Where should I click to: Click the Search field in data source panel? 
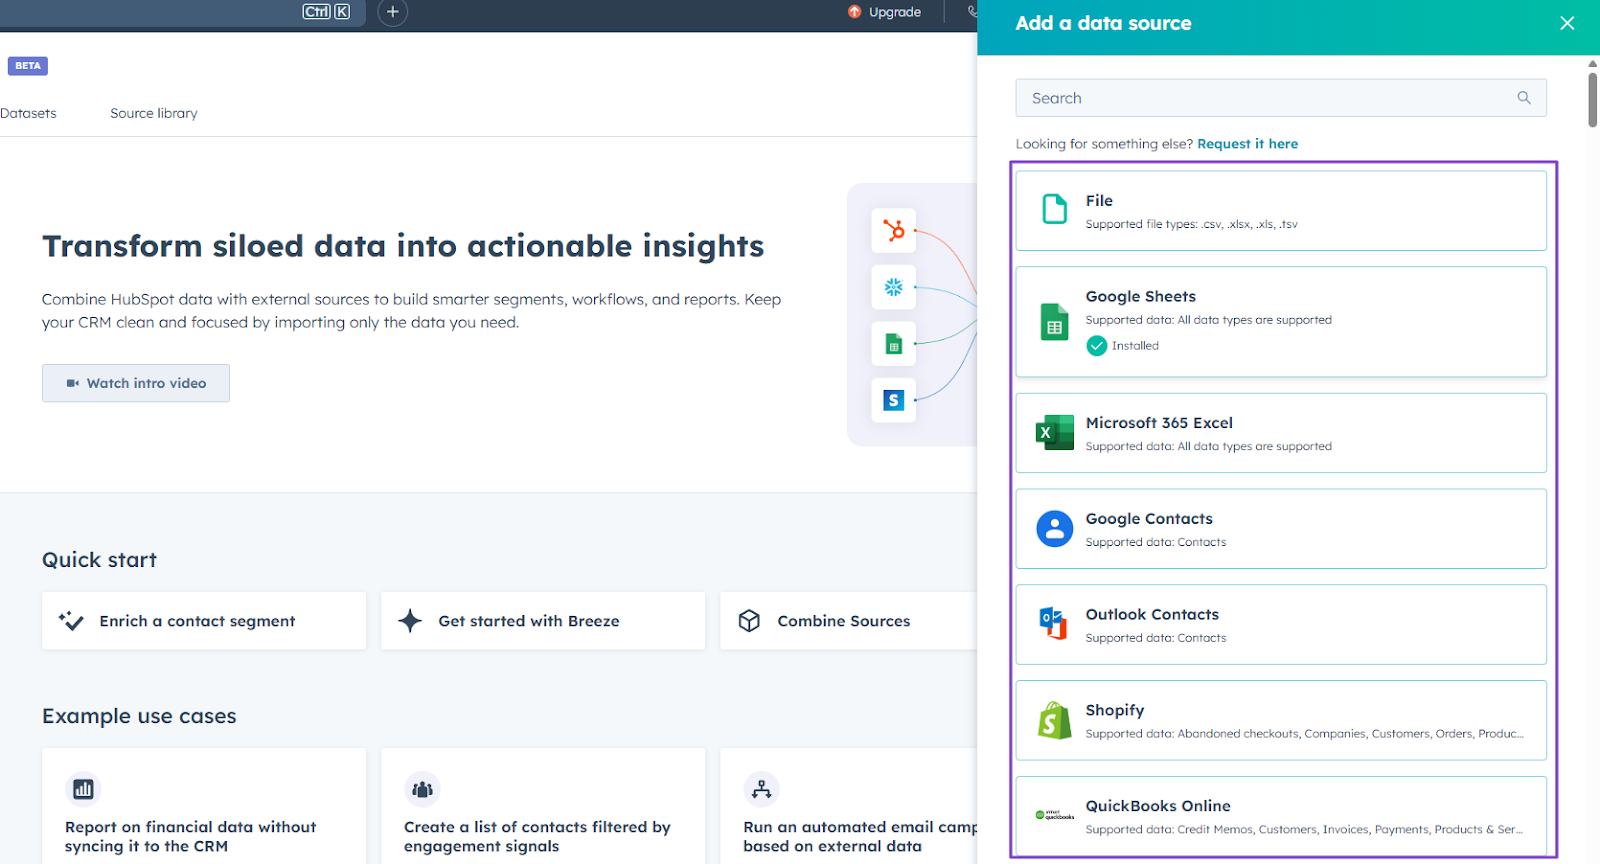click(x=1281, y=98)
